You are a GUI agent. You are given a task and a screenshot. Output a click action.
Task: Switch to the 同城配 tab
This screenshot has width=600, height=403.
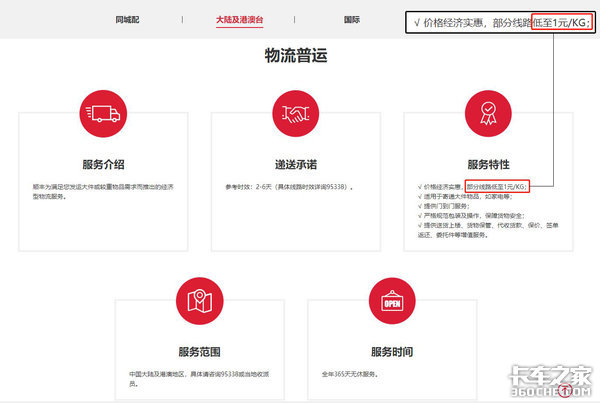[x=127, y=20]
